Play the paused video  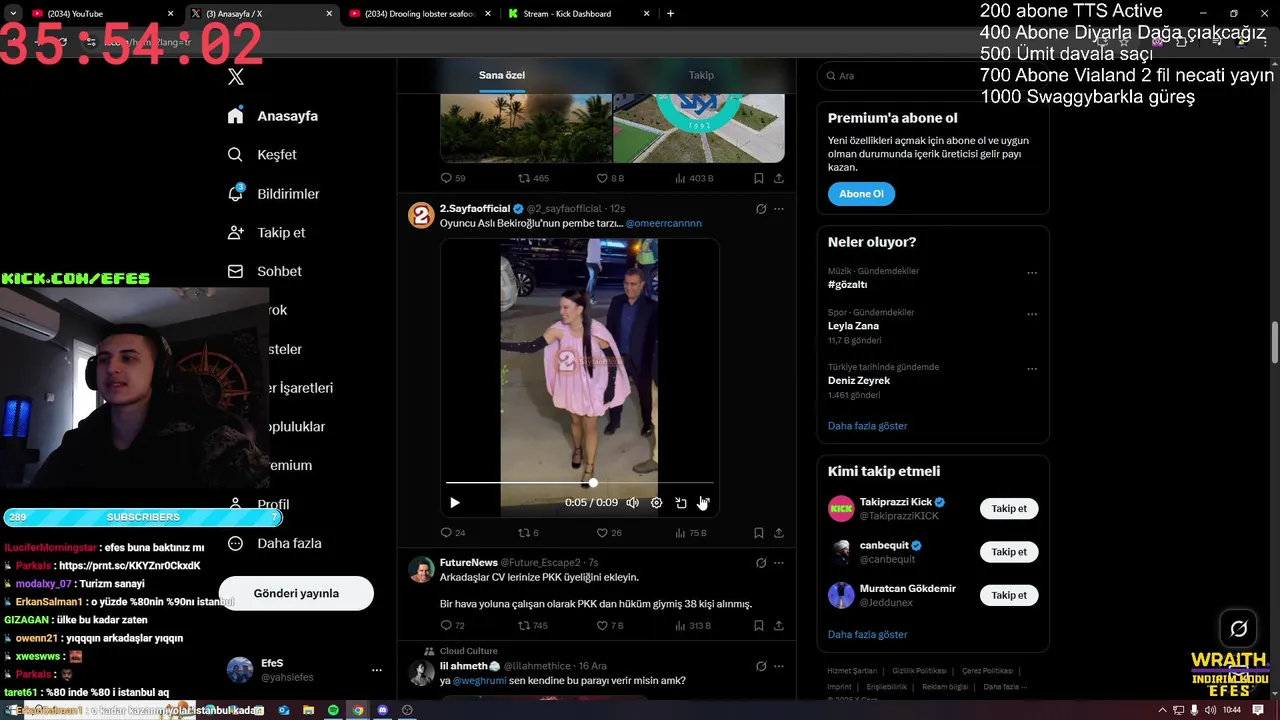[455, 503]
